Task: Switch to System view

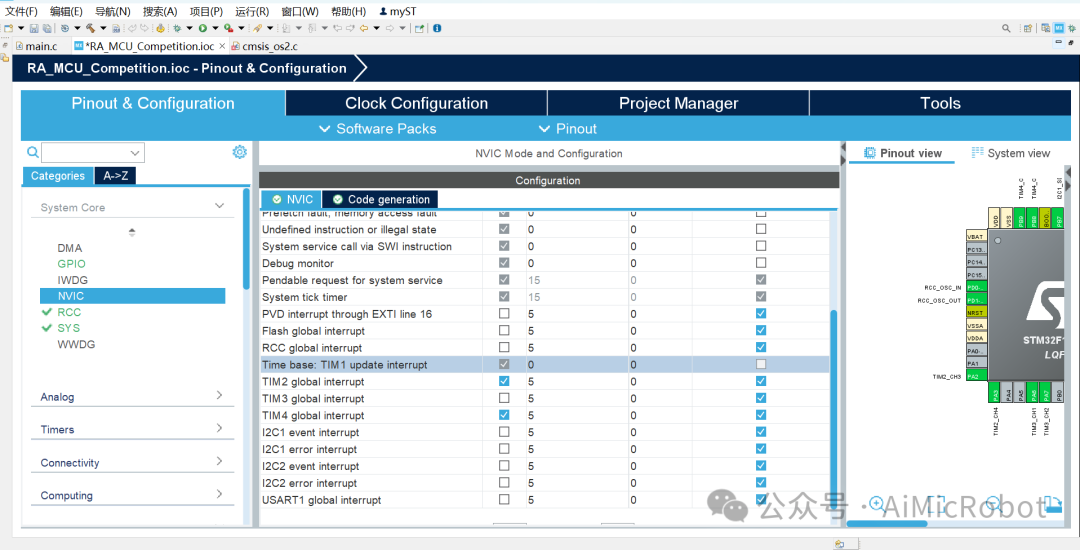Action: tap(1010, 153)
